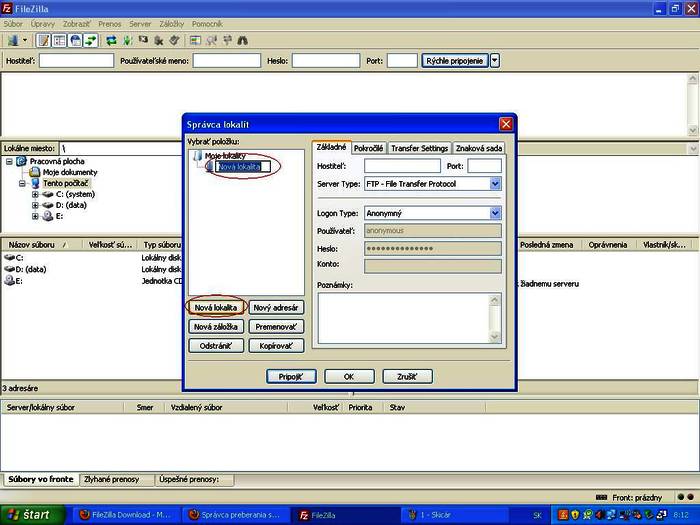Open the directory listing filters icon
The image size is (700, 525).
coord(195,41)
